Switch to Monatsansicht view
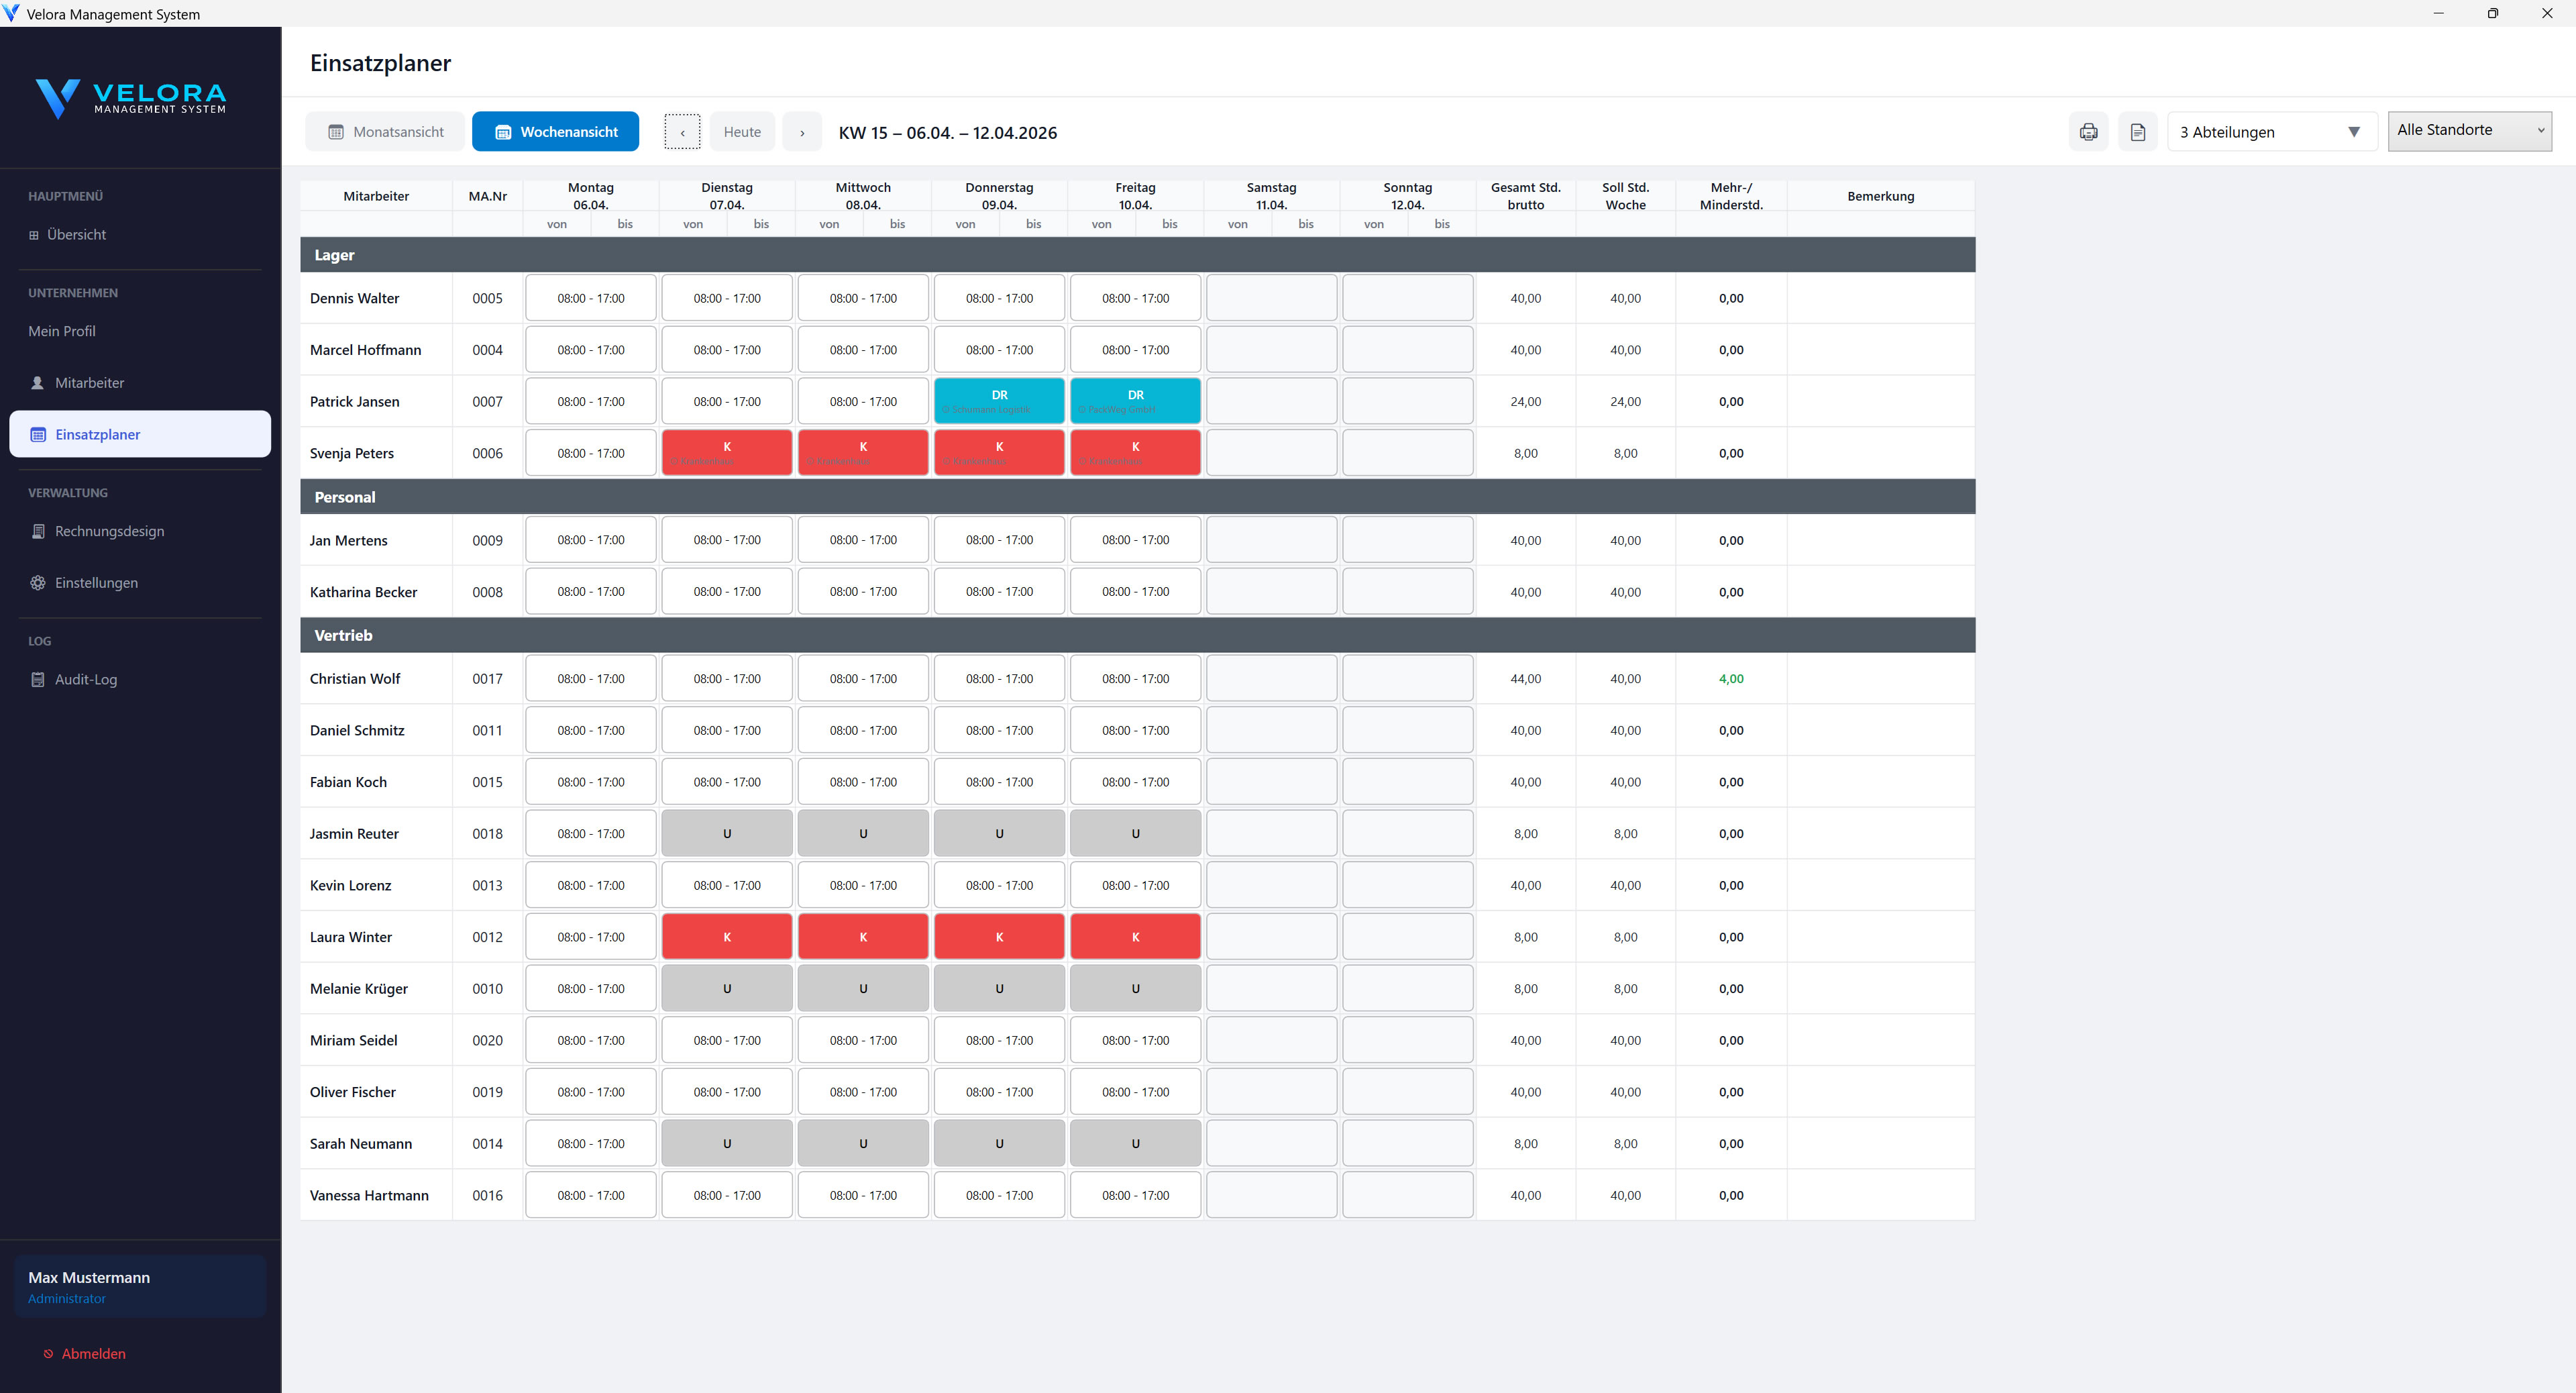This screenshot has height=1393, width=2576. [385, 131]
